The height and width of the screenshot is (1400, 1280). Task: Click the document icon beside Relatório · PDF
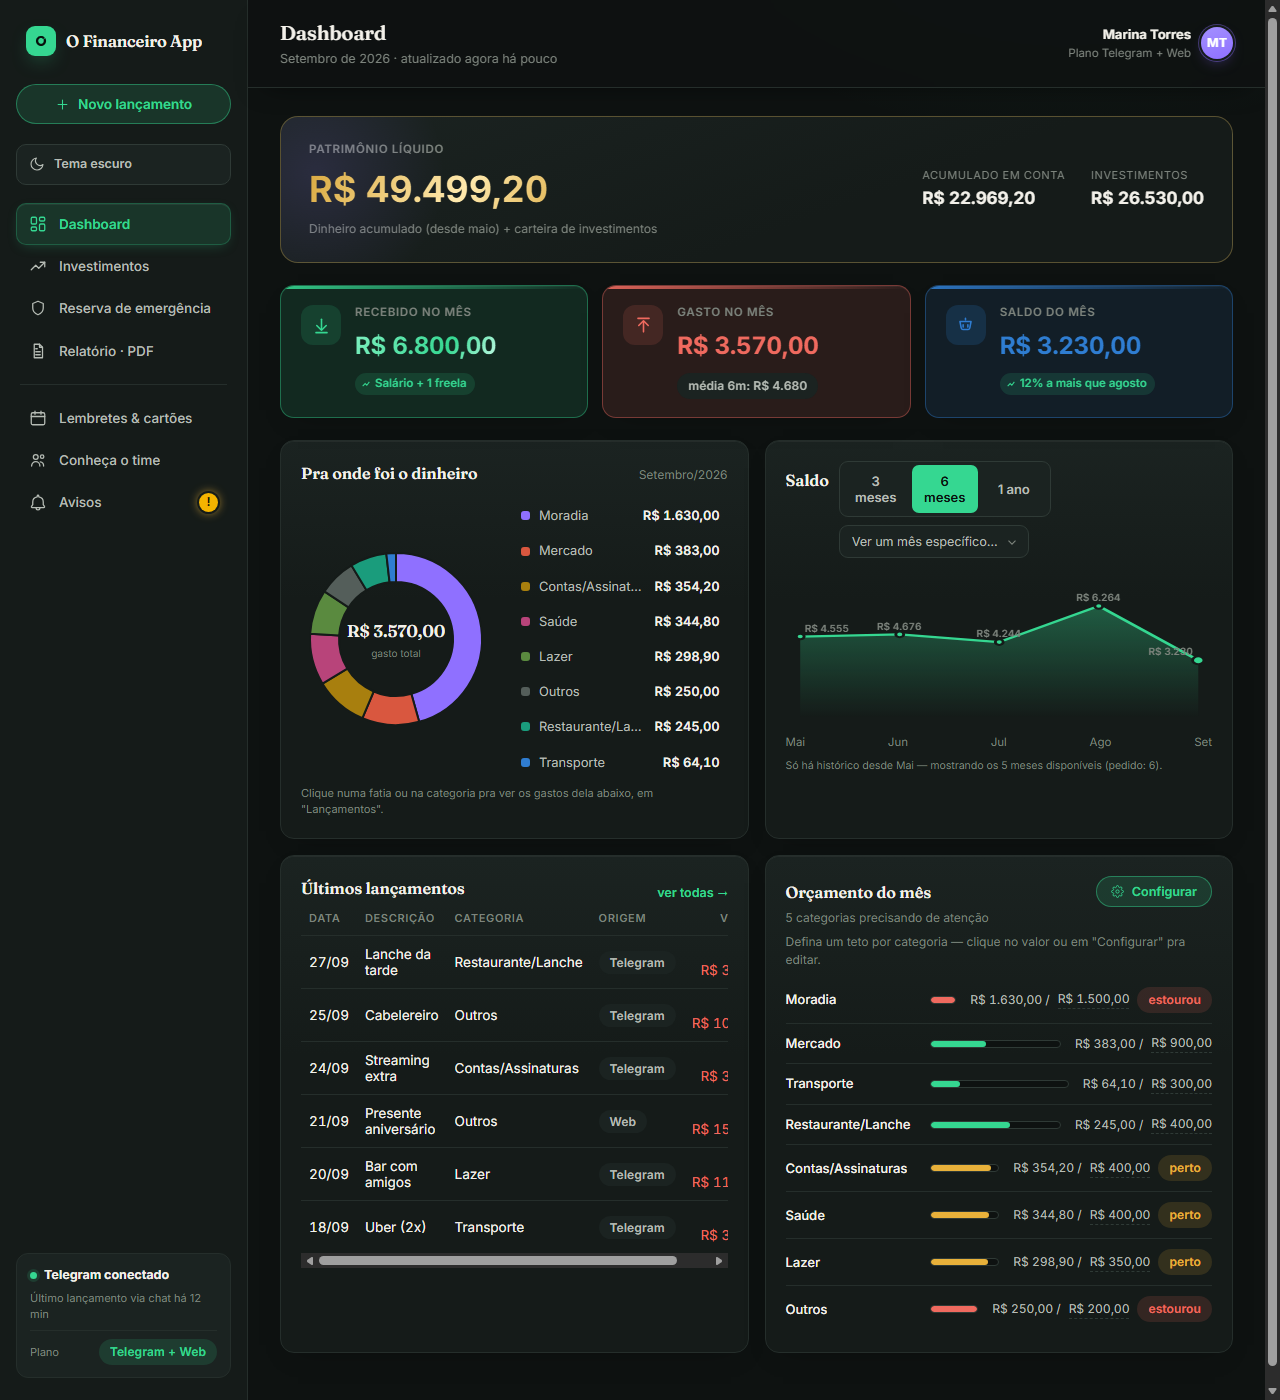pos(38,351)
